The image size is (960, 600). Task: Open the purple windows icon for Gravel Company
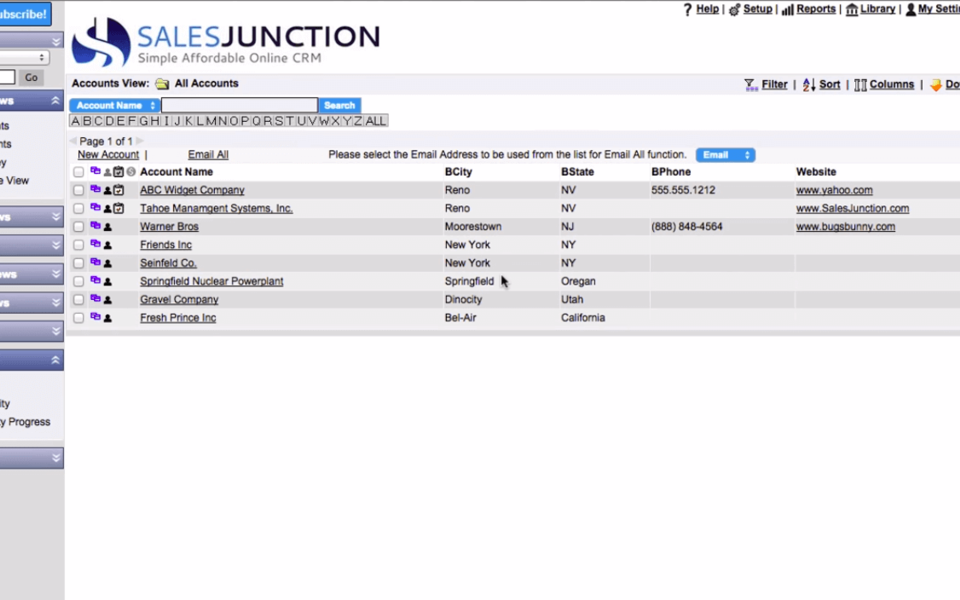click(95, 299)
